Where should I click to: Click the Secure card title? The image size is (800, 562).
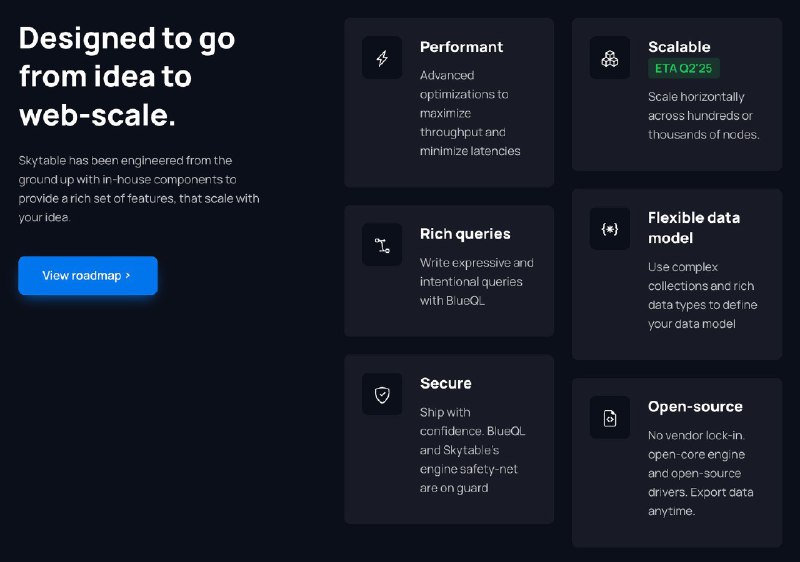pyautogui.click(x=445, y=384)
